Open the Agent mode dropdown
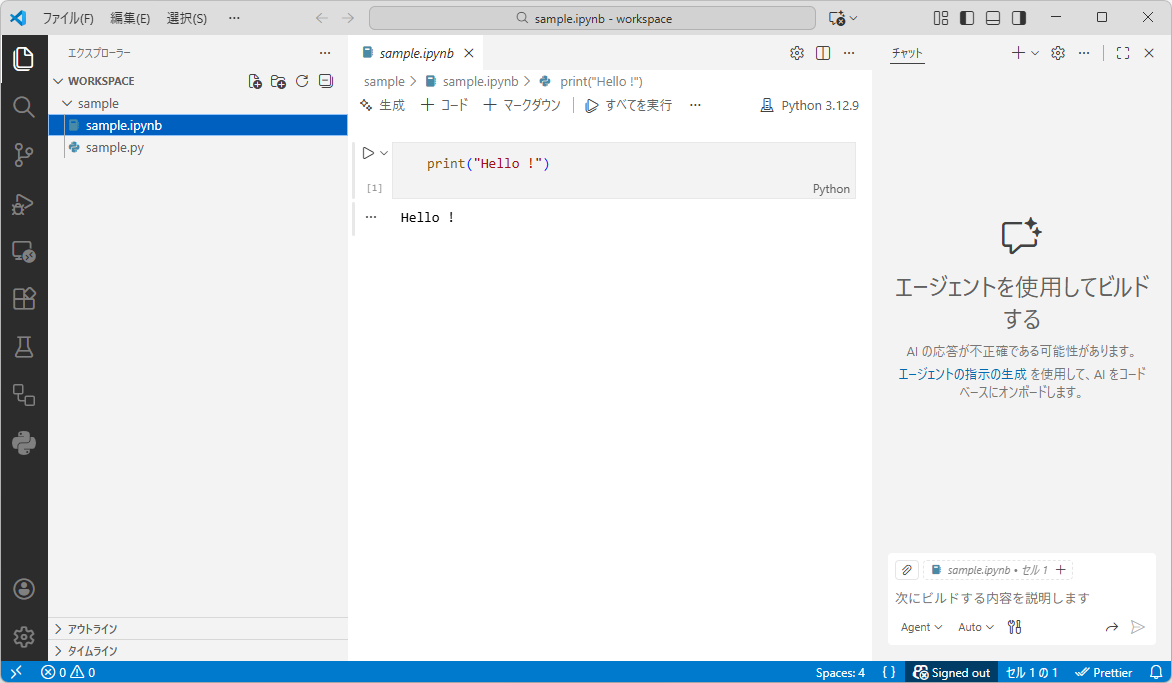 click(921, 627)
